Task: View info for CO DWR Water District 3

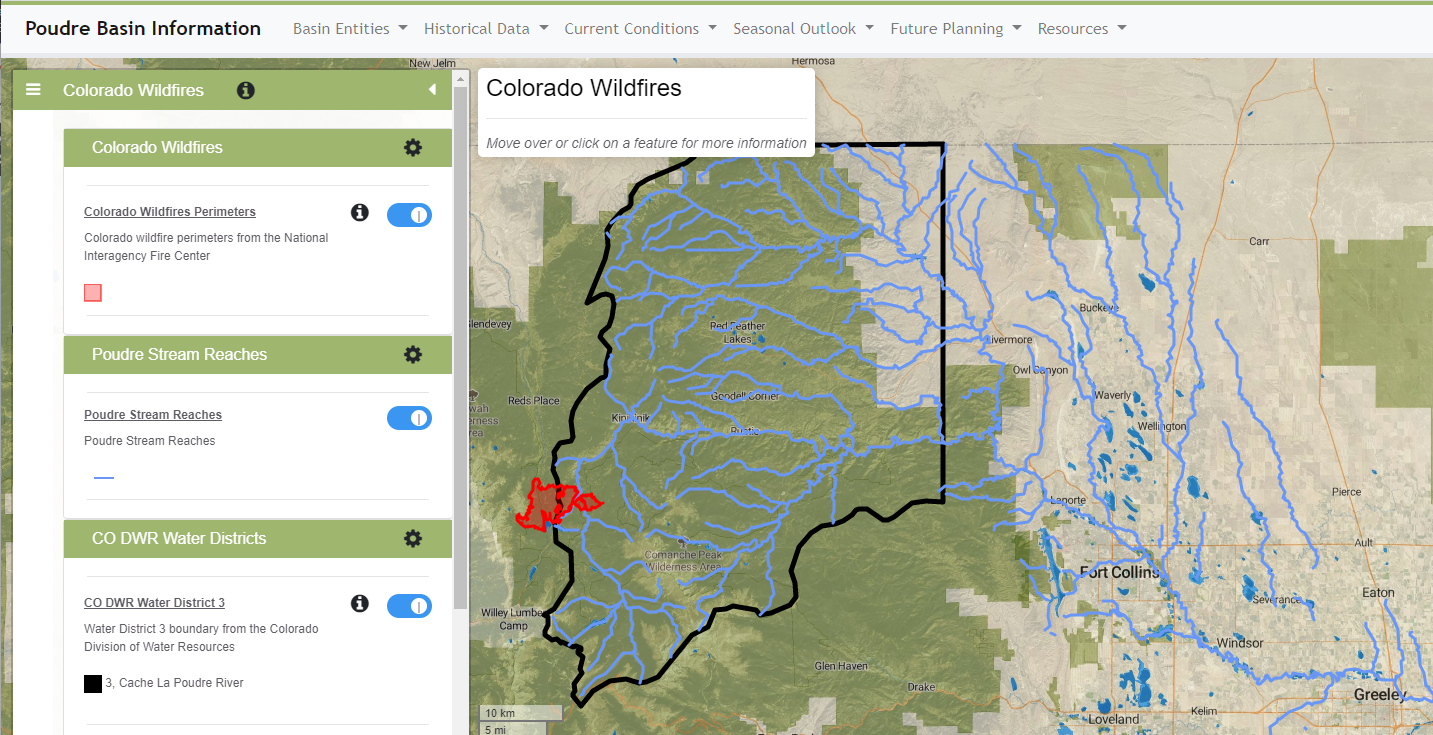Action: pyautogui.click(x=359, y=603)
